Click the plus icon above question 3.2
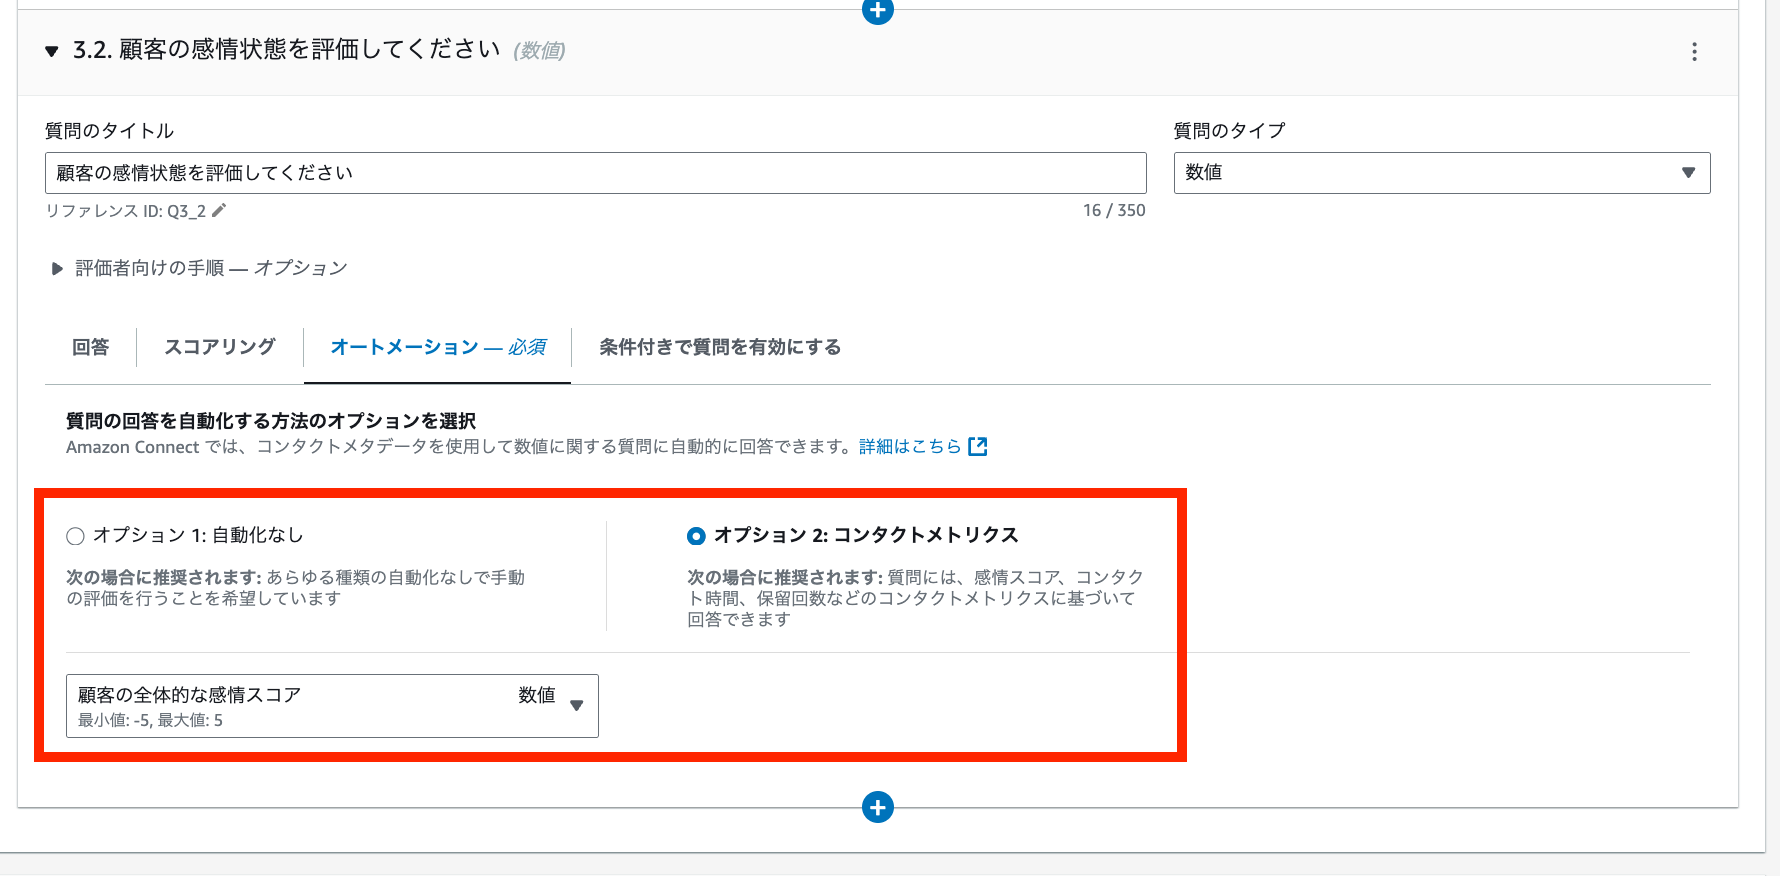 pos(878,10)
